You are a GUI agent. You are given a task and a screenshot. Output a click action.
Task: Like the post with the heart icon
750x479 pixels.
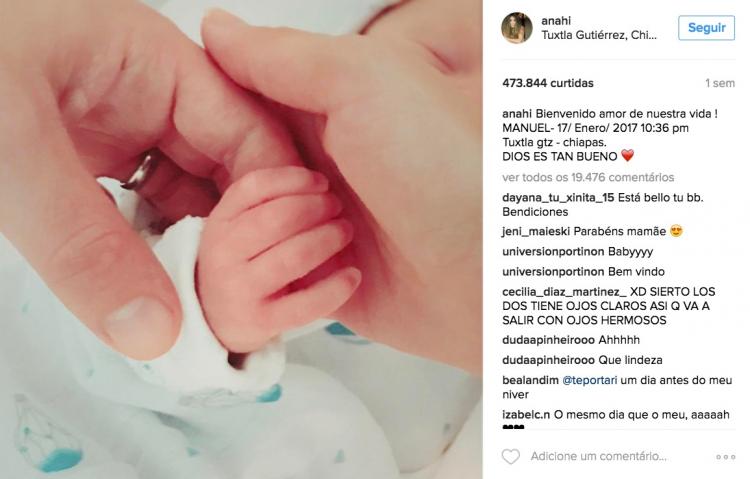(510, 457)
